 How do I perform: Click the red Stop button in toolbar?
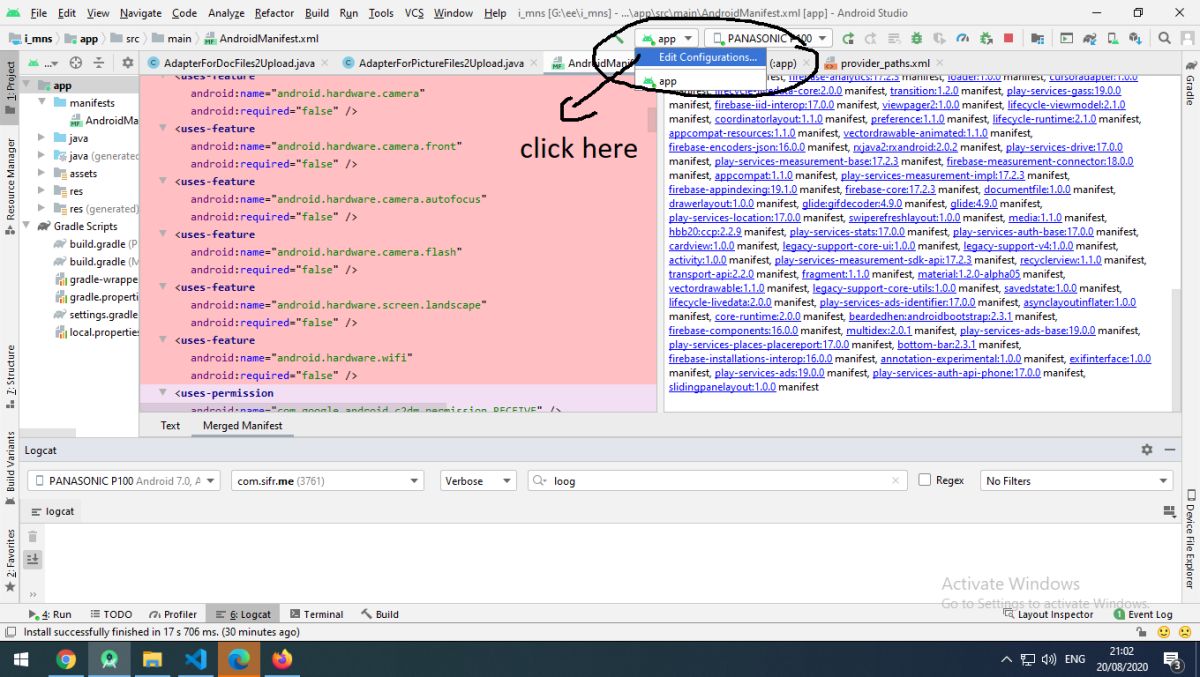pyautogui.click(x=1008, y=38)
